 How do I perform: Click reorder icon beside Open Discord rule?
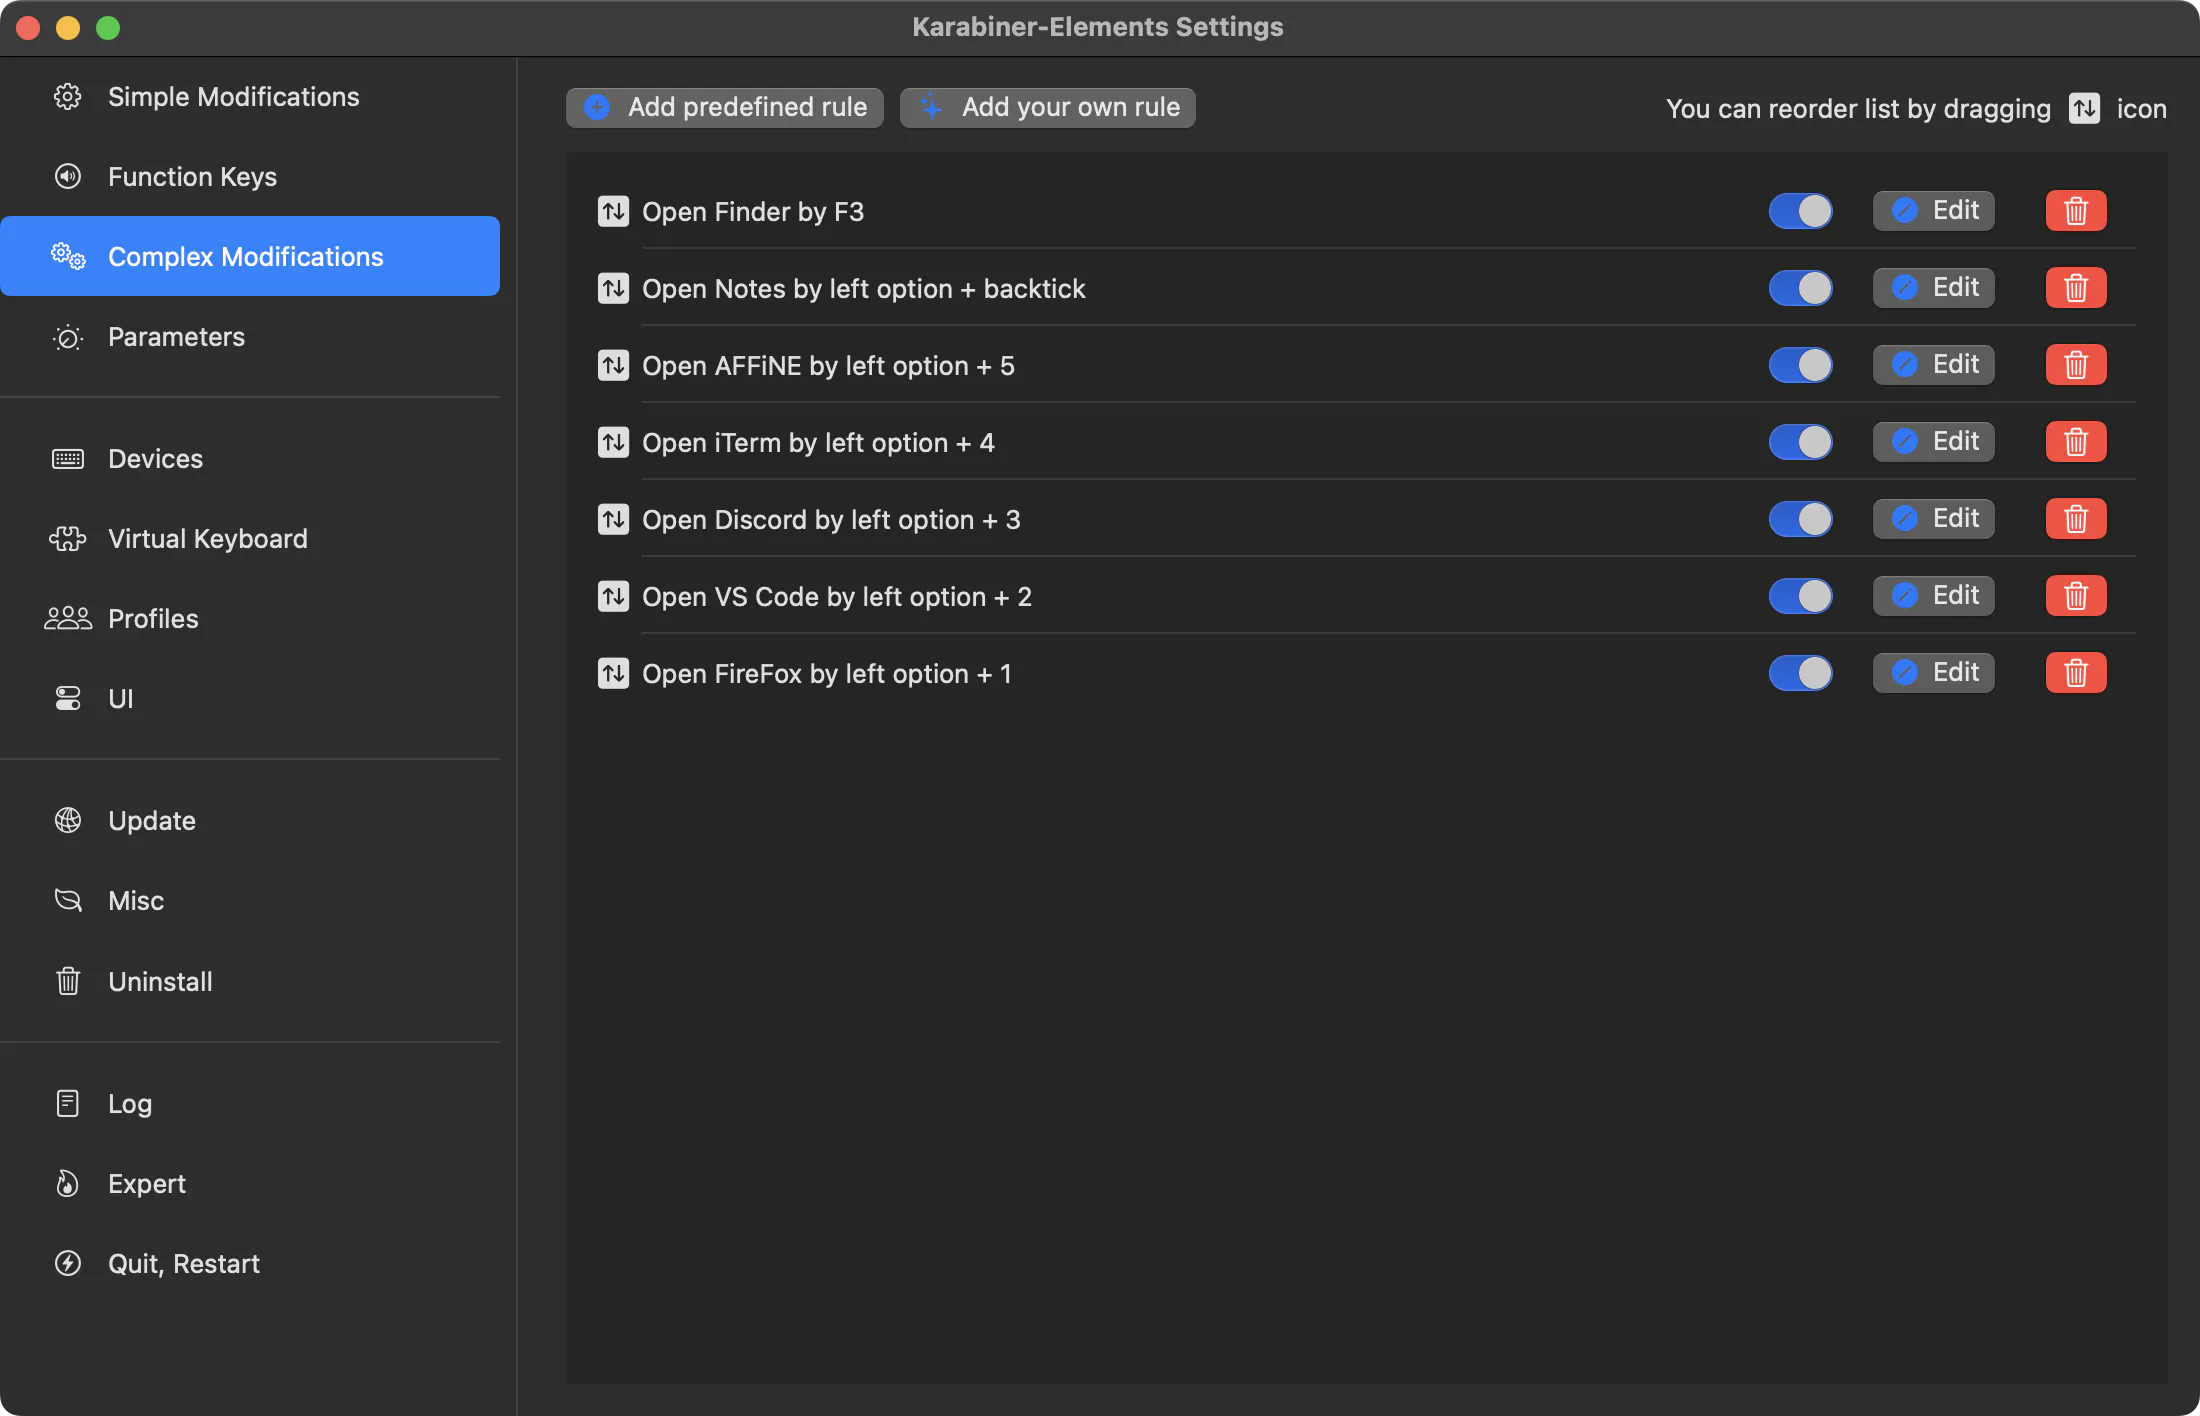(613, 520)
